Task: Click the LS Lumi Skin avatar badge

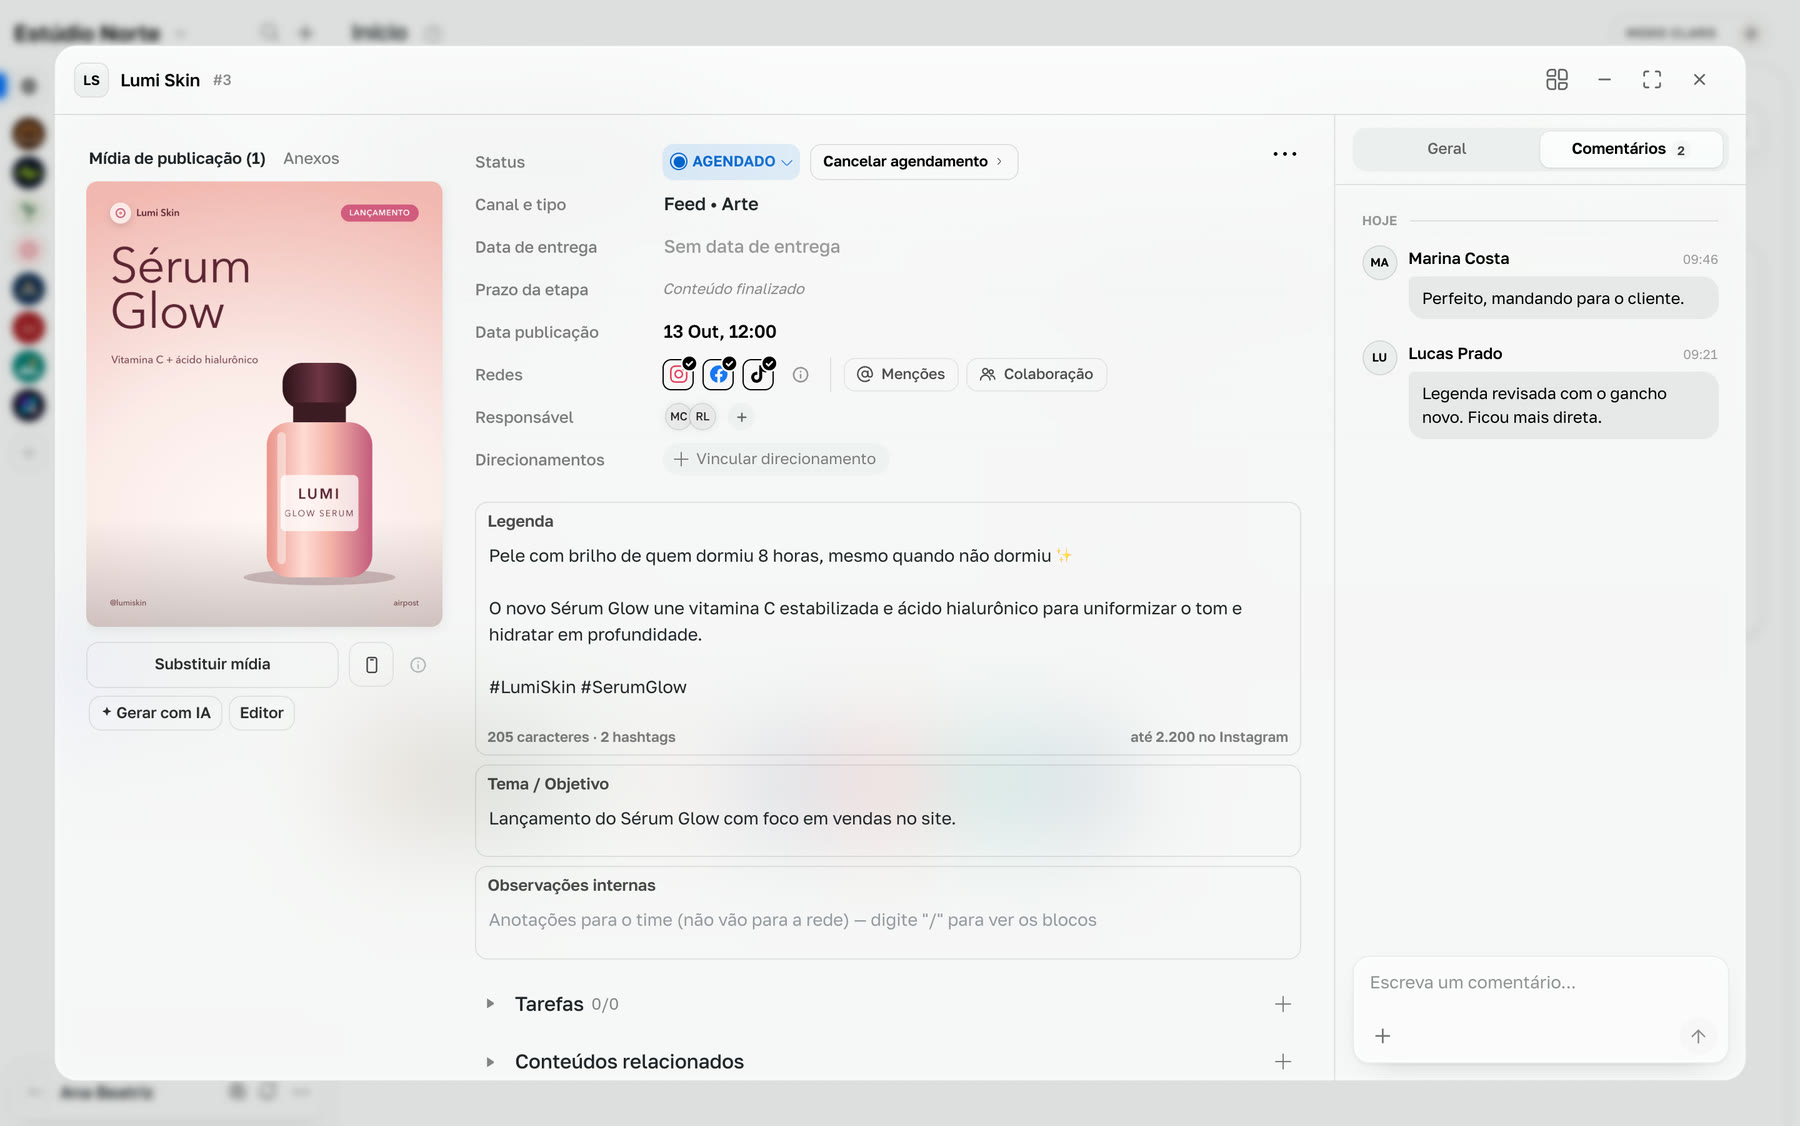Action: click(92, 80)
